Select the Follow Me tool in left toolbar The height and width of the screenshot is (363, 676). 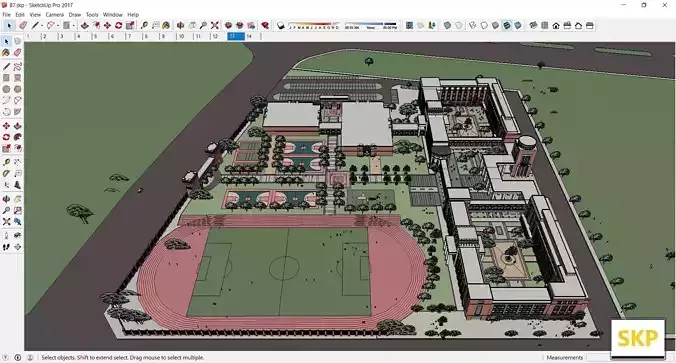(x=17, y=137)
